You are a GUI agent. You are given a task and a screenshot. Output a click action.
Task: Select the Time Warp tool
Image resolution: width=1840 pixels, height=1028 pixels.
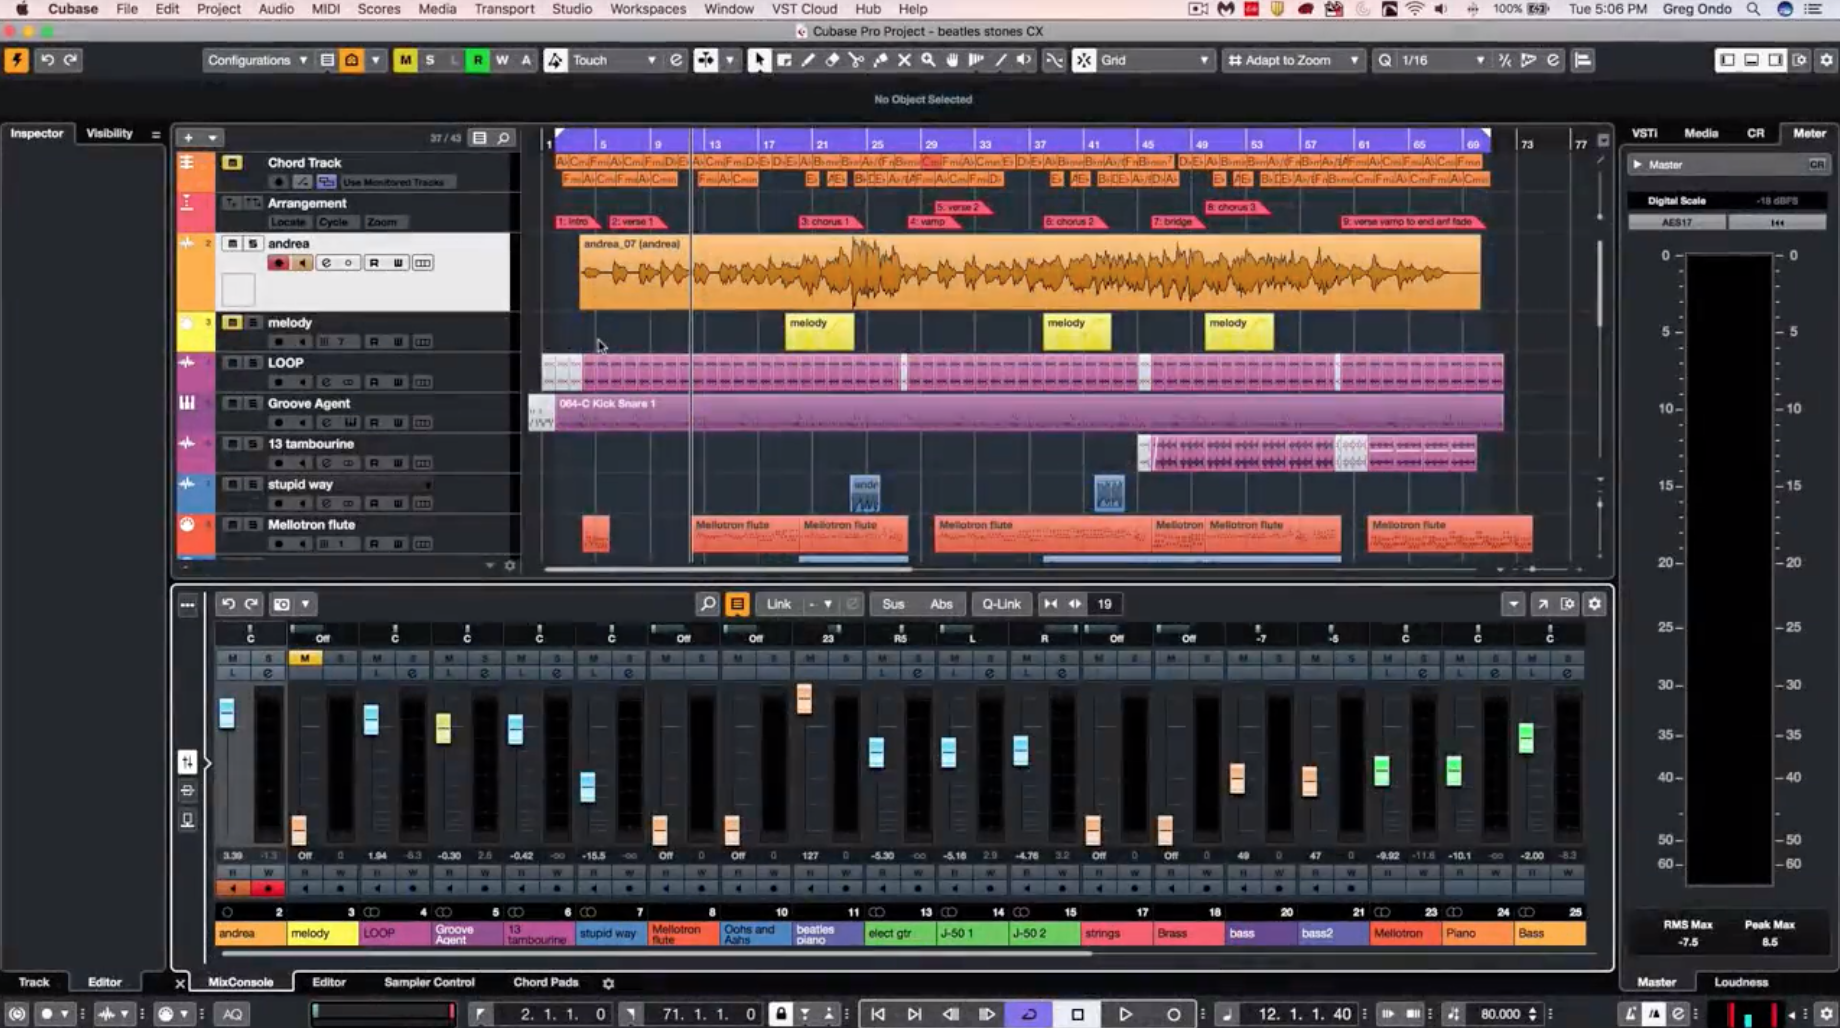(976, 60)
